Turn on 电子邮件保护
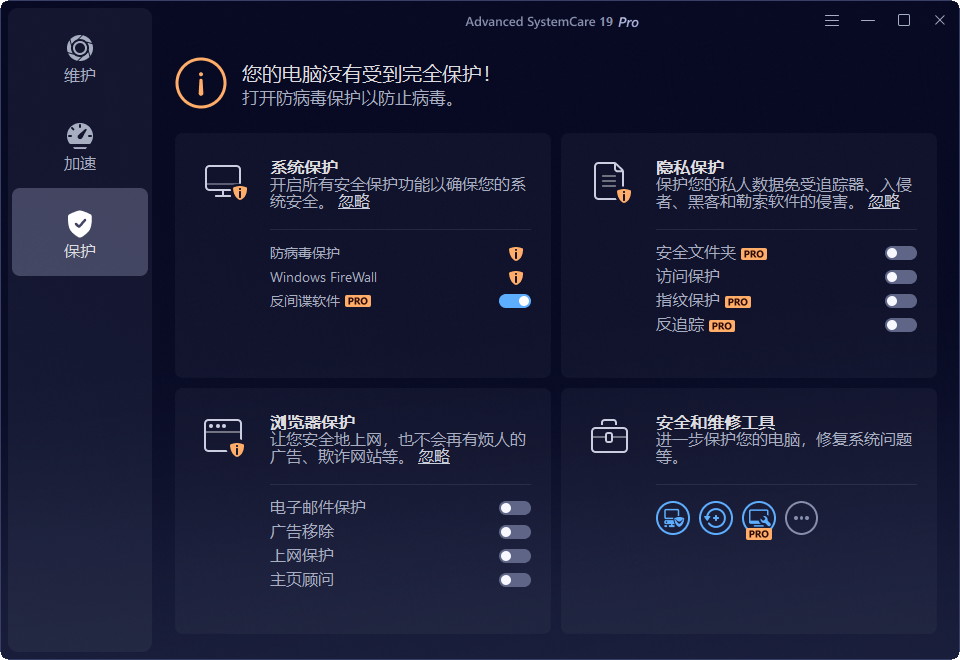The height and width of the screenshot is (660, 960). (x=514, y=507)
